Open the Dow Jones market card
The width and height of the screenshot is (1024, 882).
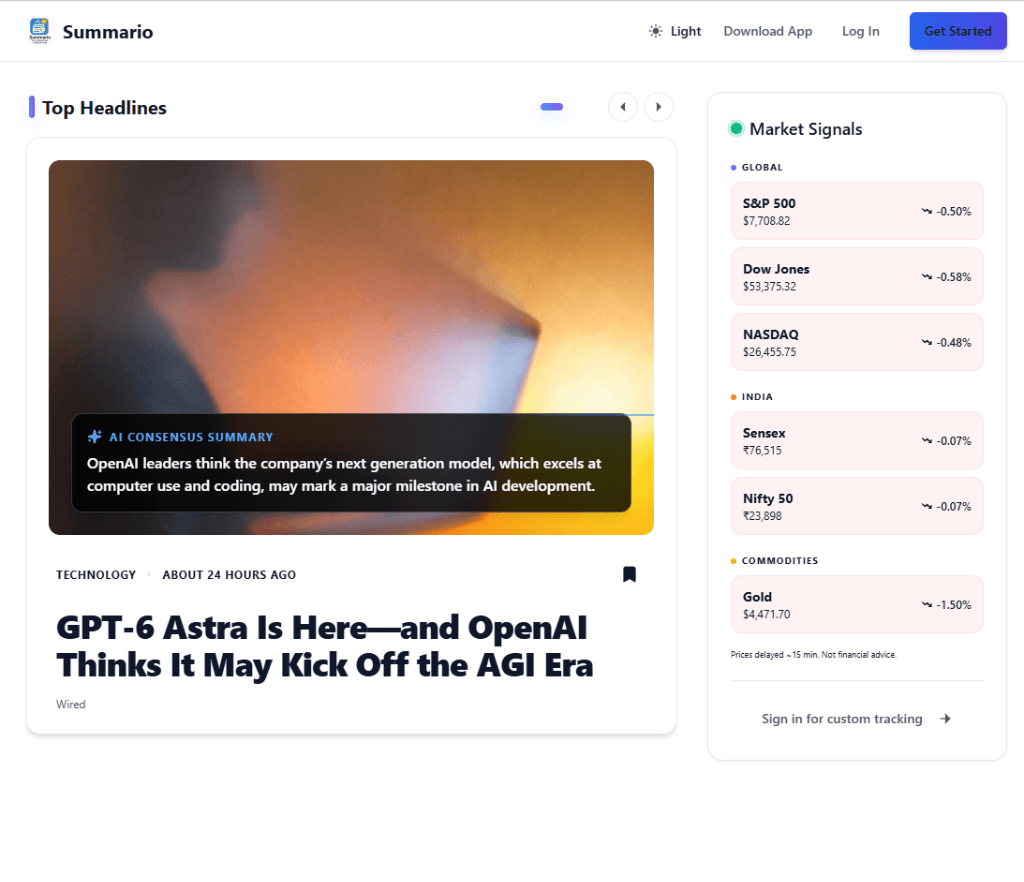coord(857,277)
